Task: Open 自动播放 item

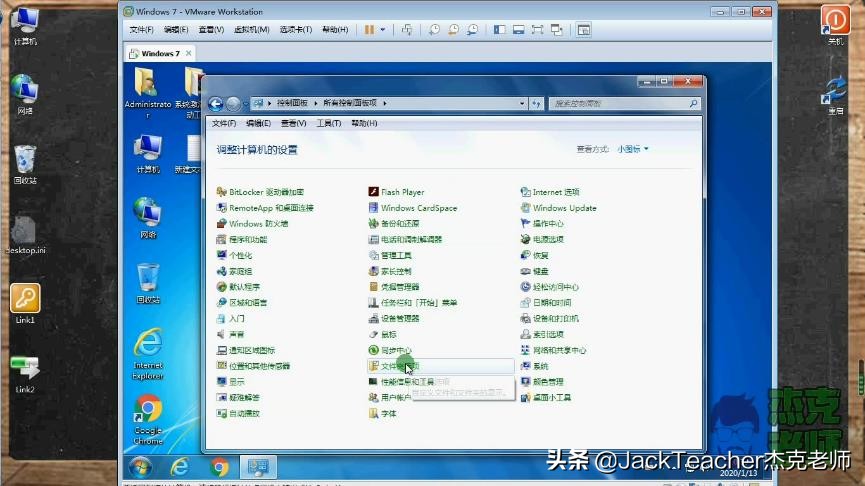Action: click(238, 413)
